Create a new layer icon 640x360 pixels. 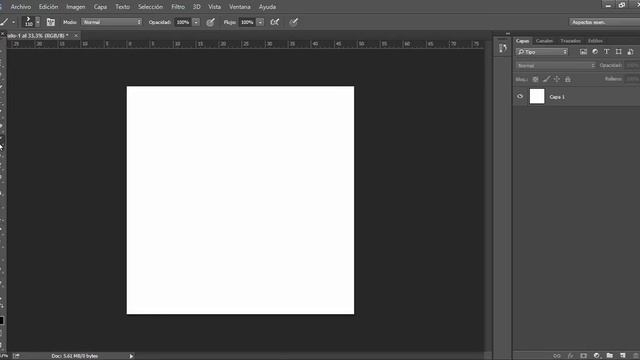623,356
